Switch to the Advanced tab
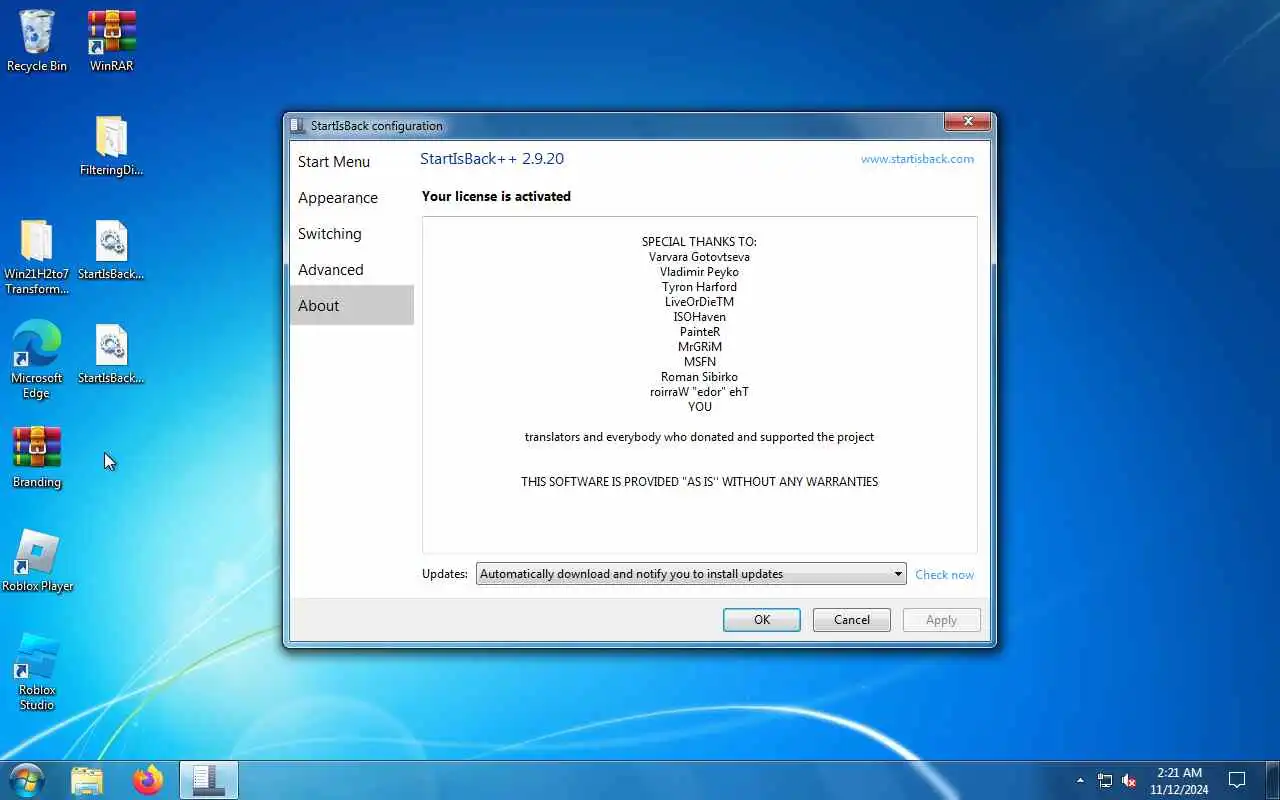Image resolution: width=1280 pixels, height=800 pixels. pos(351,270)
